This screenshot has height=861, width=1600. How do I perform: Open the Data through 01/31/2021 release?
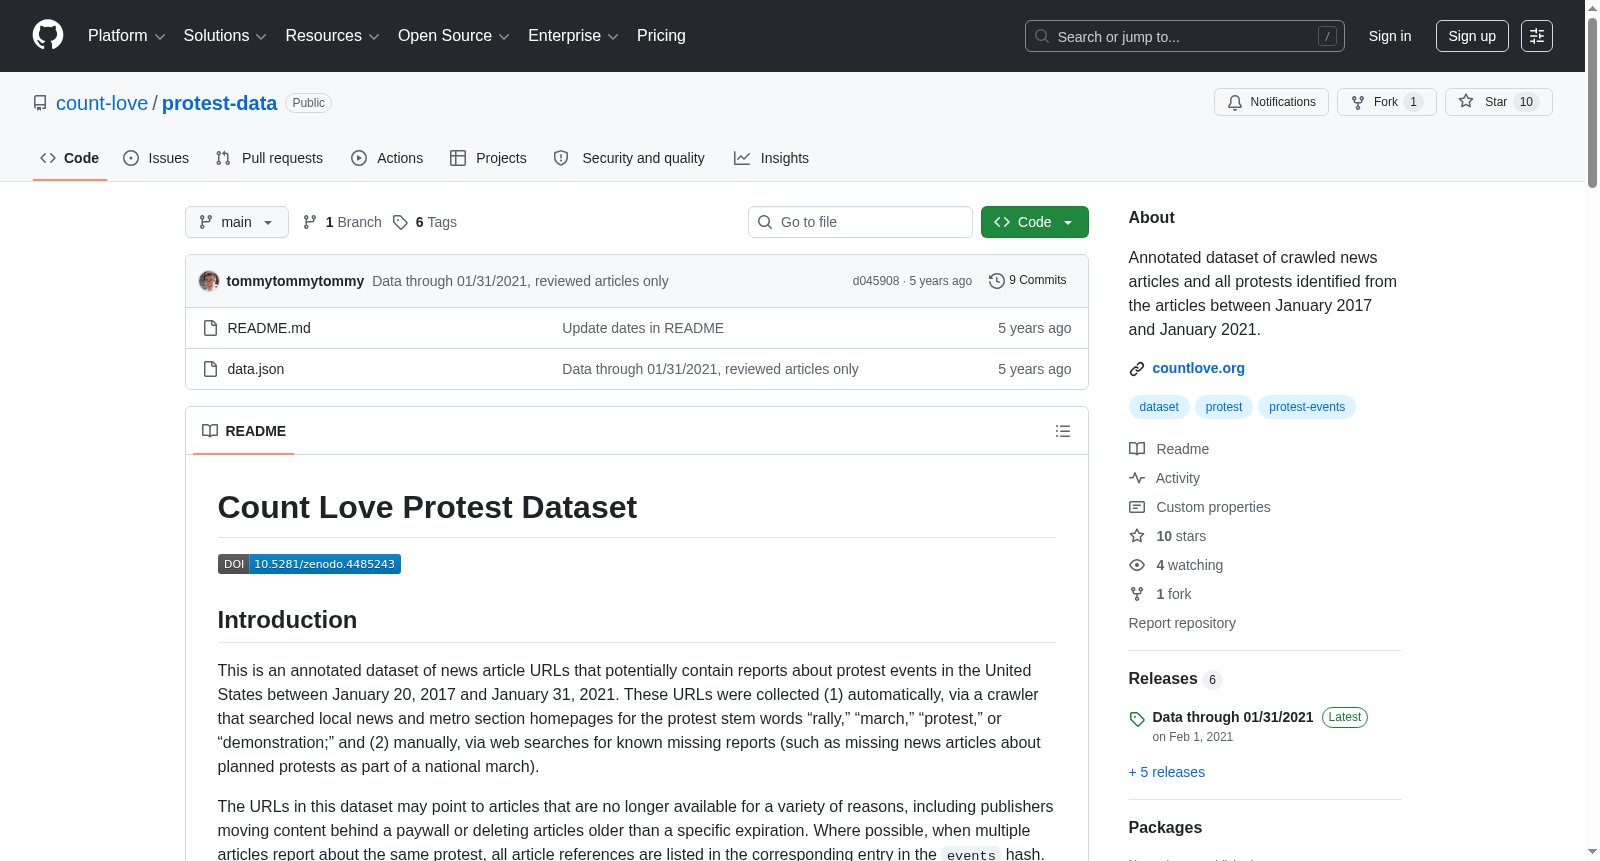[x=1233, y=717]
